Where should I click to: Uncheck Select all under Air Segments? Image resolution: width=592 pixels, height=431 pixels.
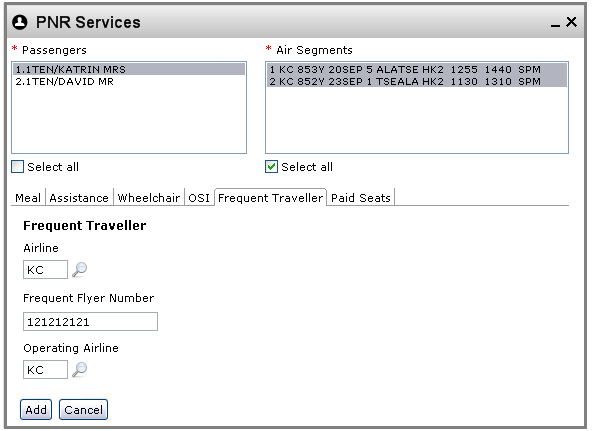point(271,166)
